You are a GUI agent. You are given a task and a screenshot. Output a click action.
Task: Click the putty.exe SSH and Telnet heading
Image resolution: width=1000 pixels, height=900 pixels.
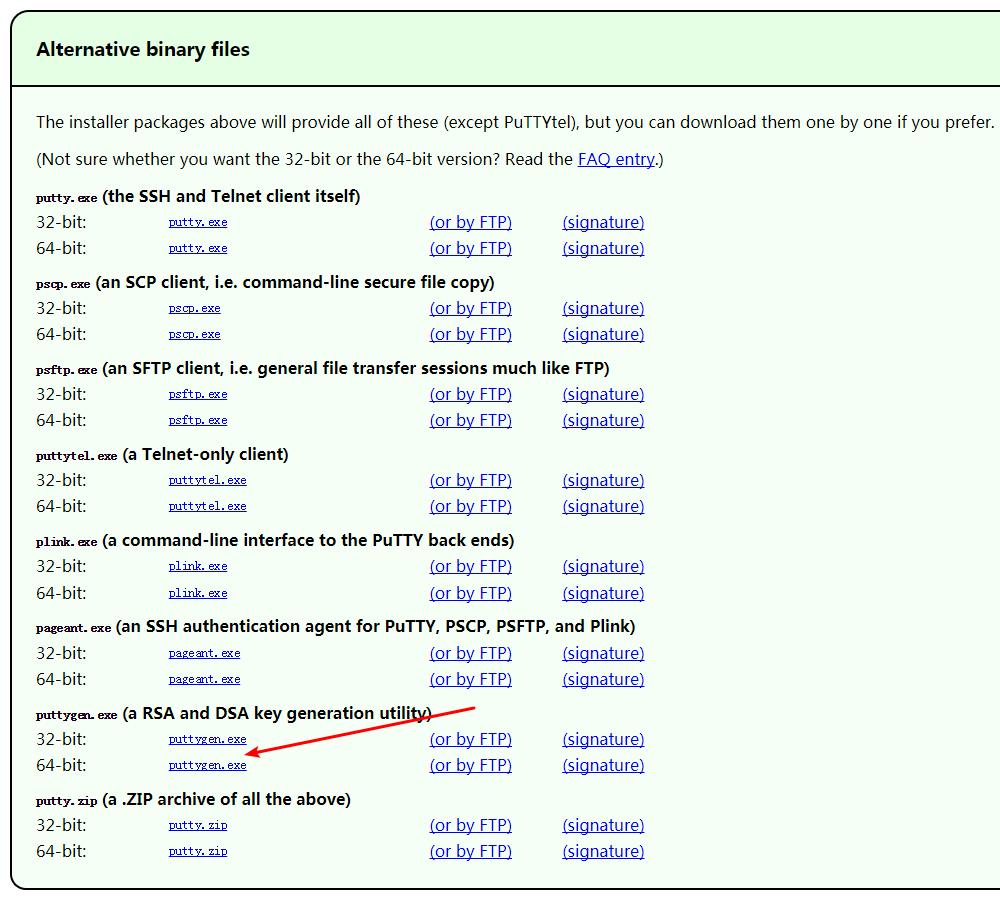[198, 196]
